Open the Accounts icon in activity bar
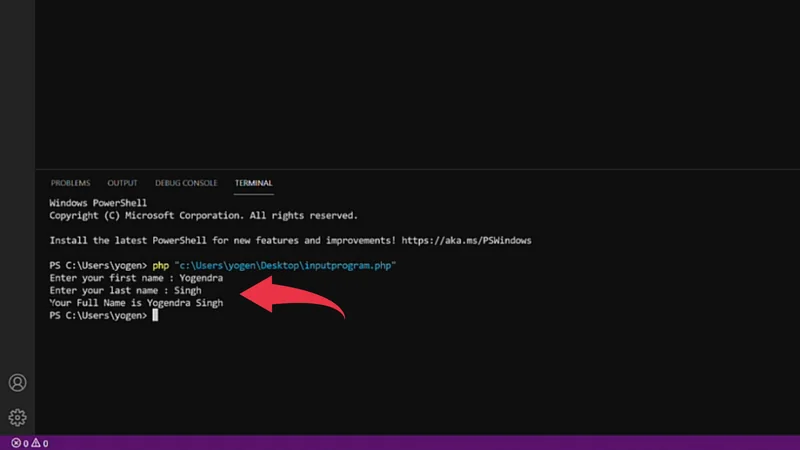Screen dimensions: 800x450 coord(17,383)
